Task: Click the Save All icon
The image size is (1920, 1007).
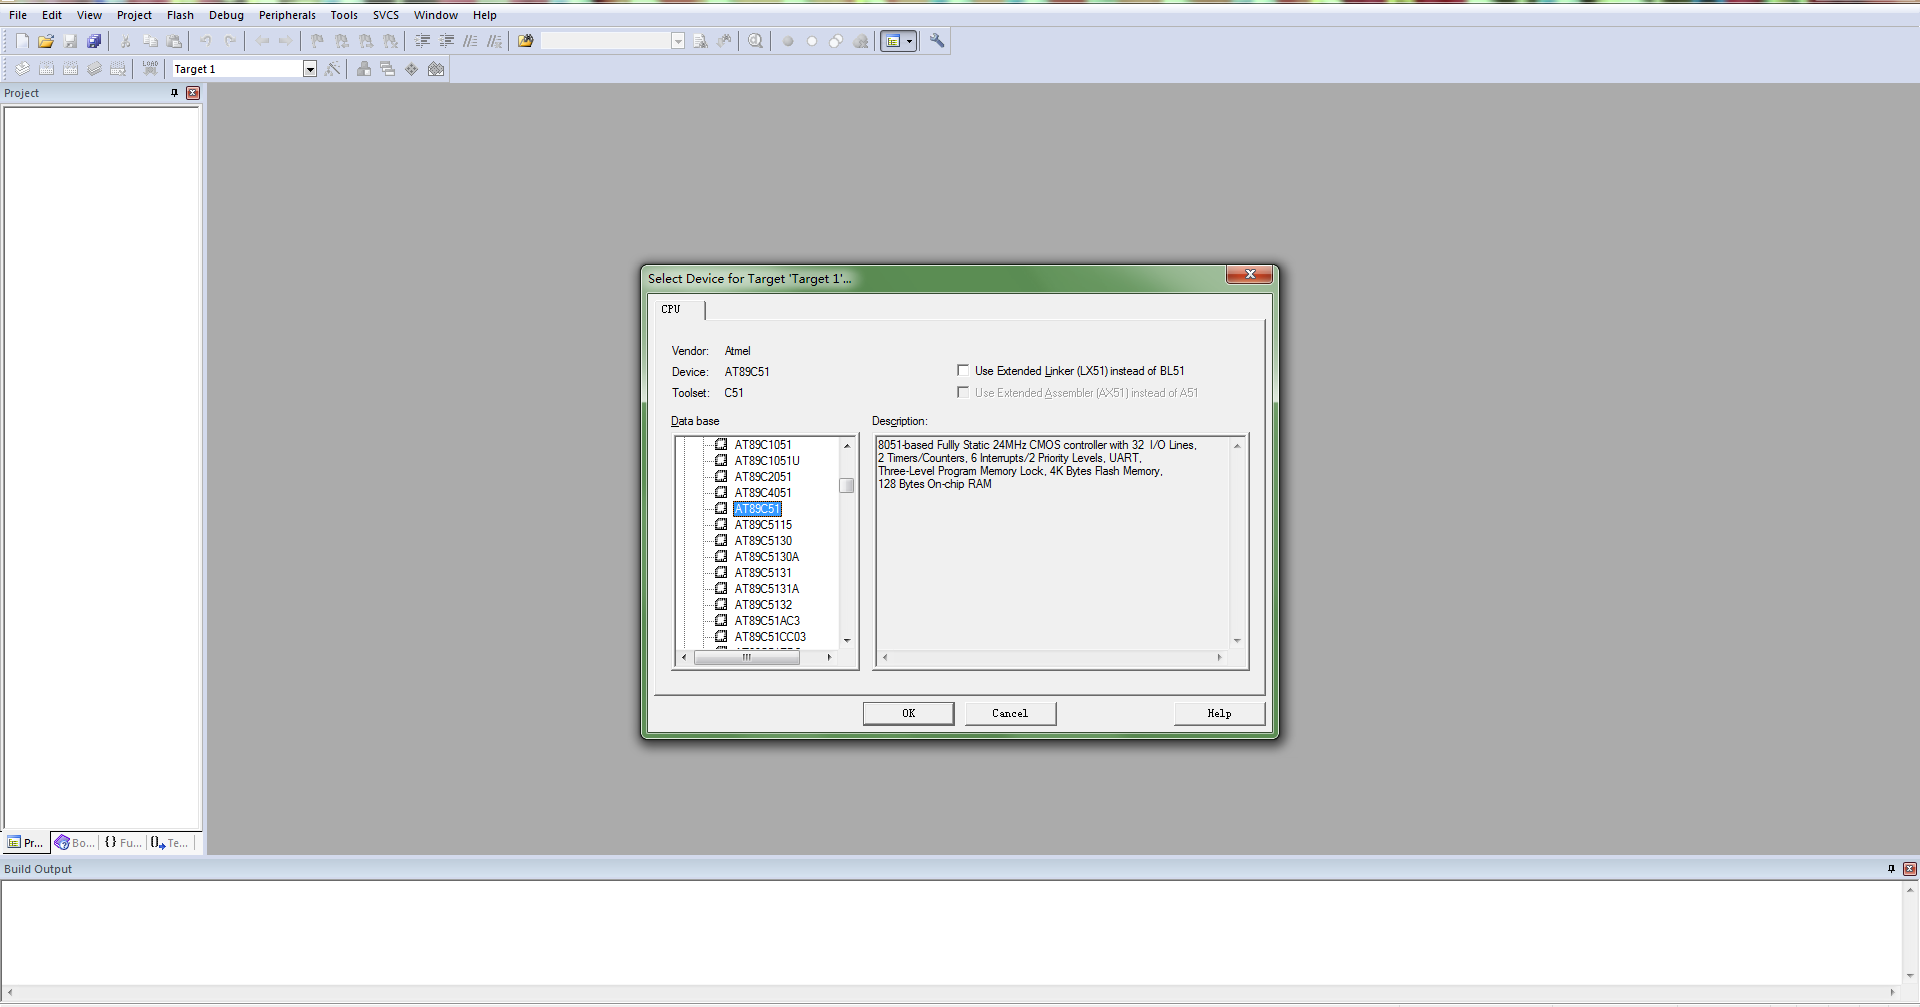Action: tap(94, 41)
